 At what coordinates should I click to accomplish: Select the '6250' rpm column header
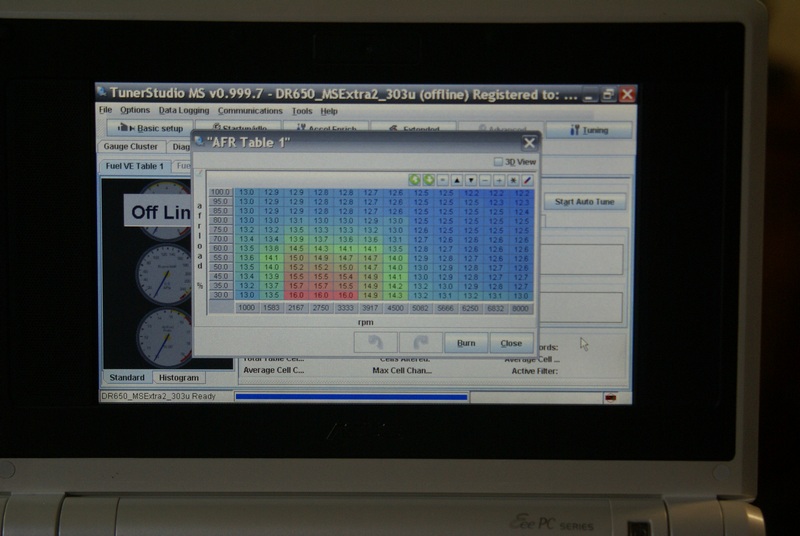pyautogui.click(x=470, y=309)
